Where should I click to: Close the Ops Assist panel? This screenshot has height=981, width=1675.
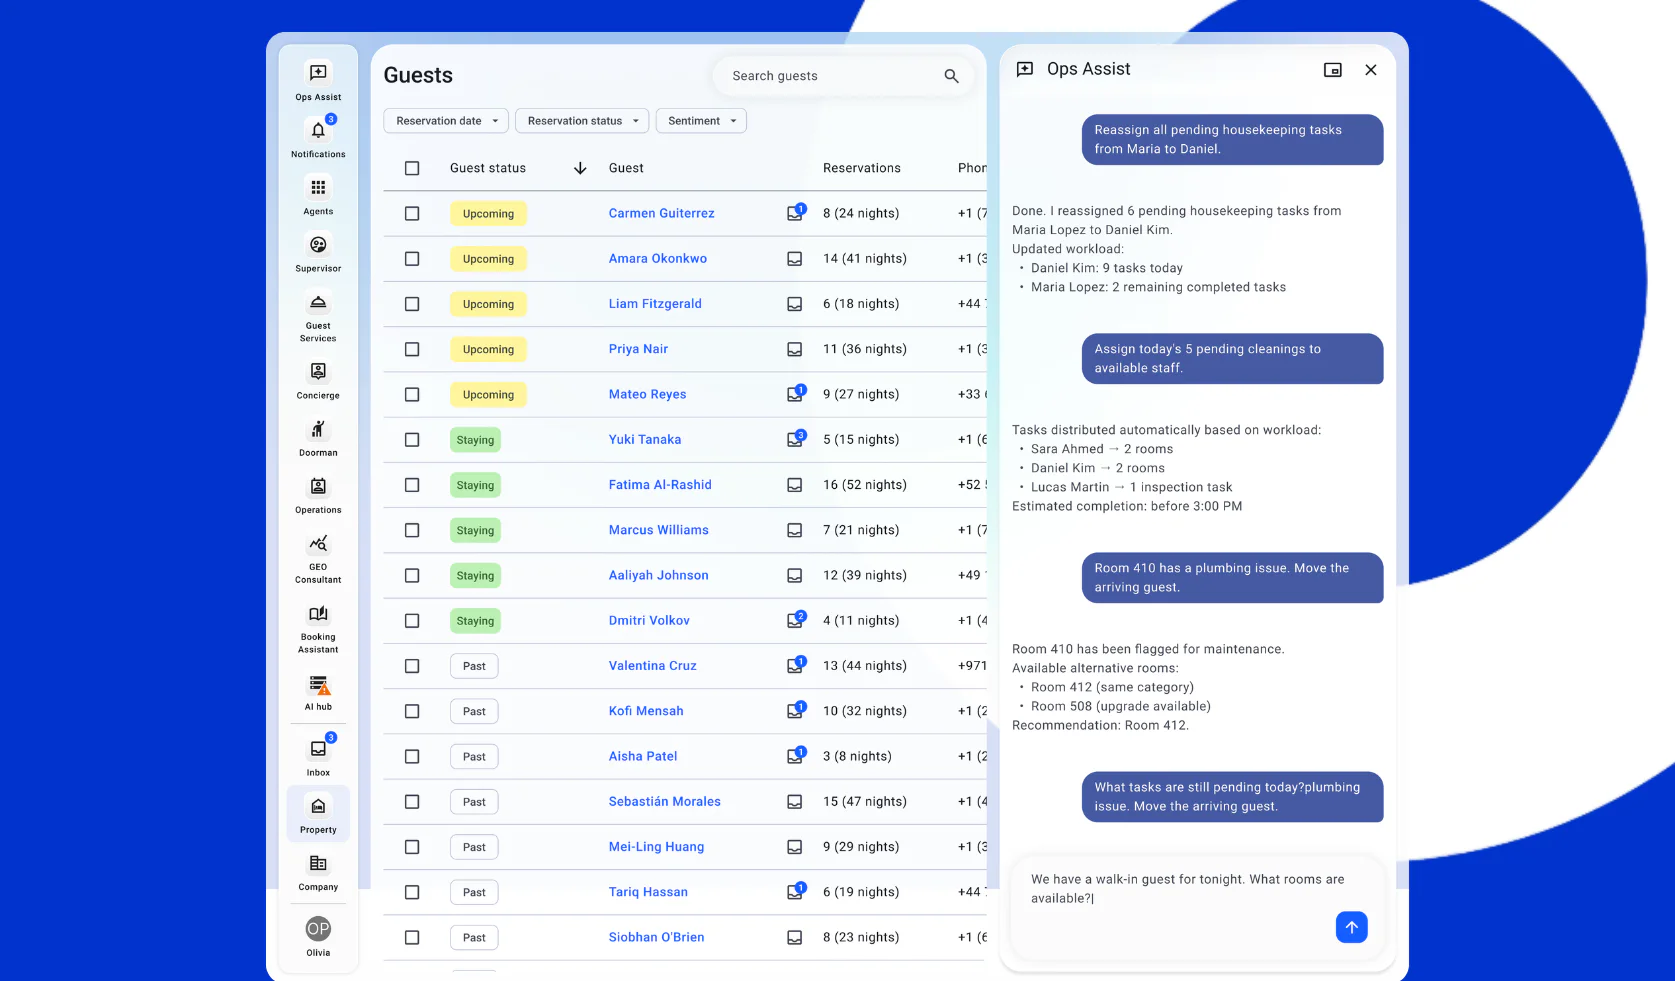pos(1371,70)
